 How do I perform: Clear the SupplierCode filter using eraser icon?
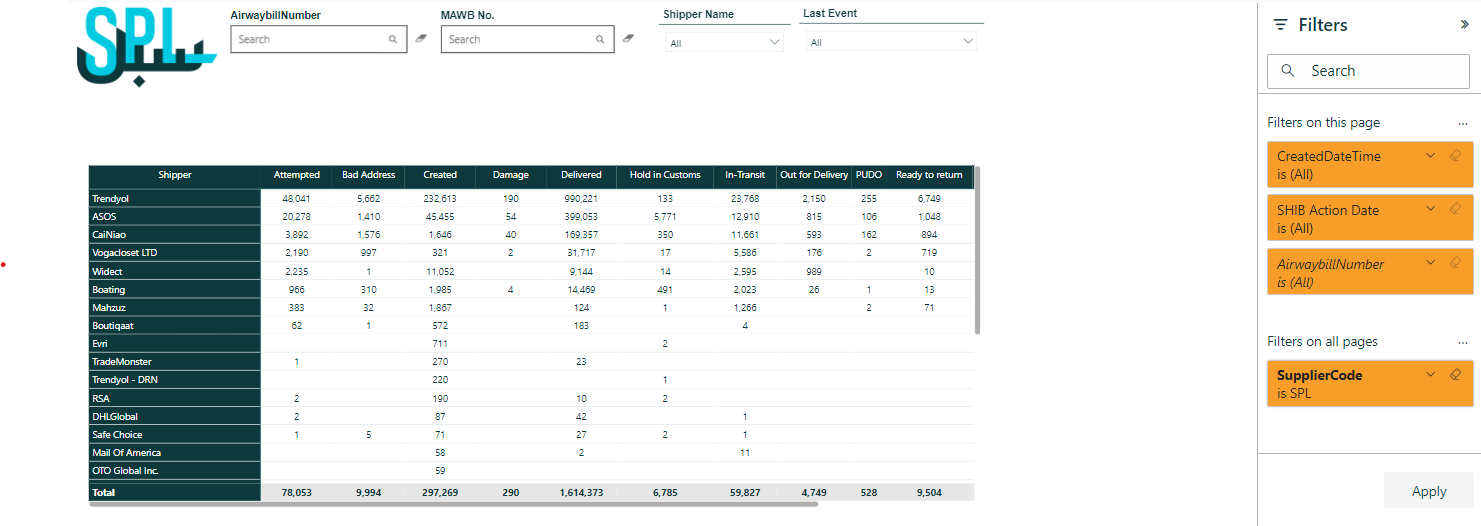[1456, 375]
